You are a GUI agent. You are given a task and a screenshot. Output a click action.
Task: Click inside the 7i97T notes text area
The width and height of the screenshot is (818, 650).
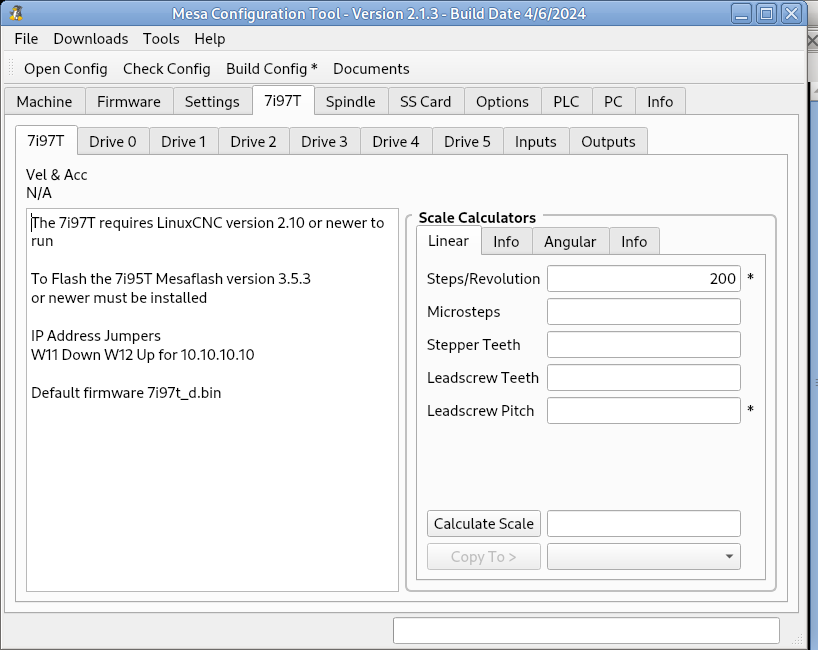coord(212,400)
